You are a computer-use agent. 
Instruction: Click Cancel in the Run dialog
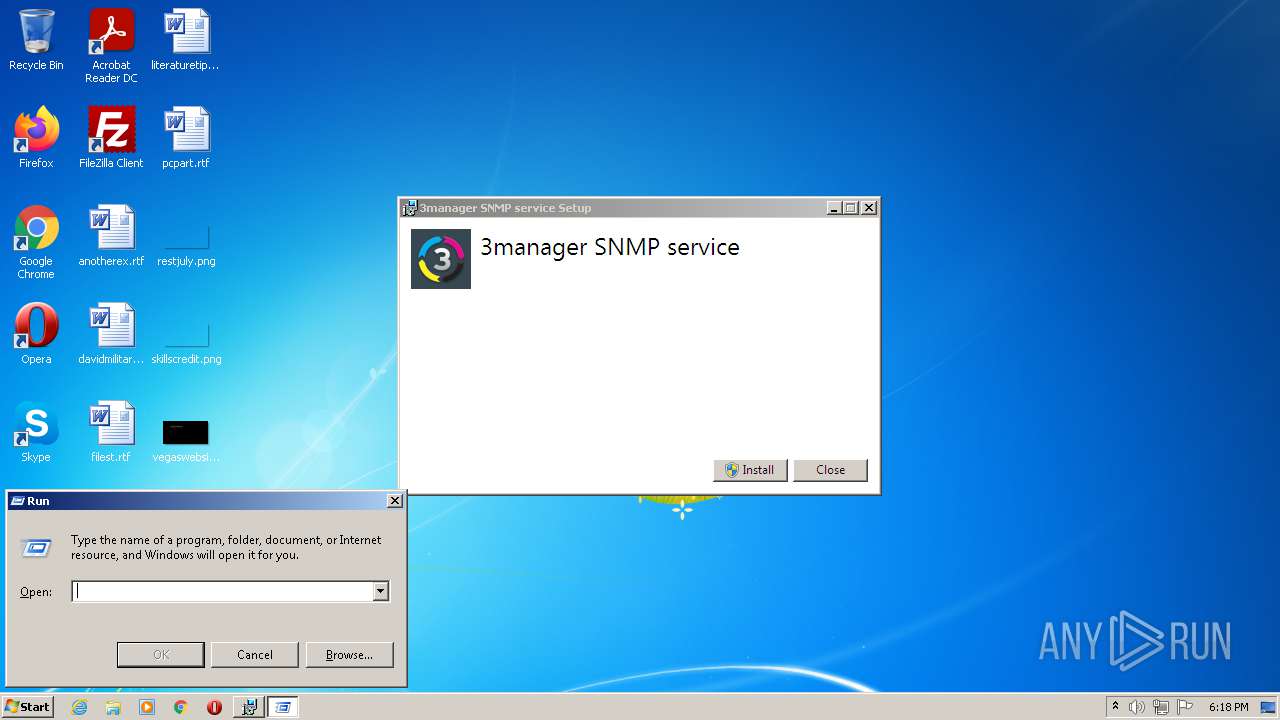[255, 655]
